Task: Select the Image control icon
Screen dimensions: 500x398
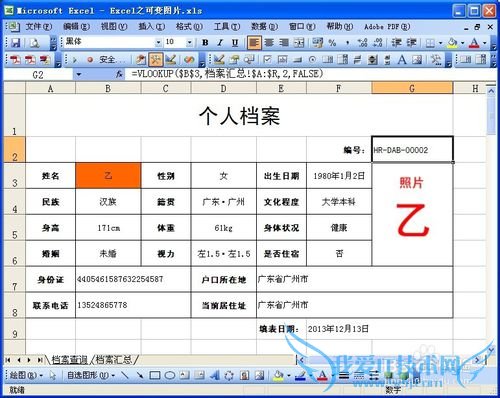Action: tap(417, 60)
